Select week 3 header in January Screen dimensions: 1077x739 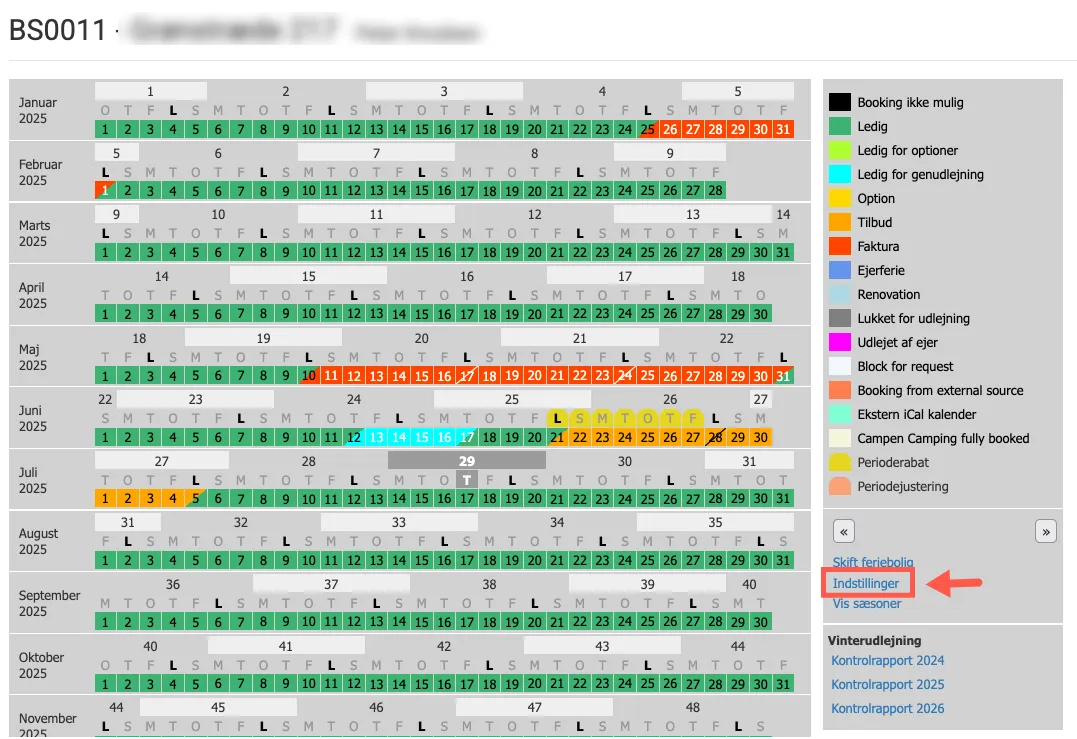444,91
